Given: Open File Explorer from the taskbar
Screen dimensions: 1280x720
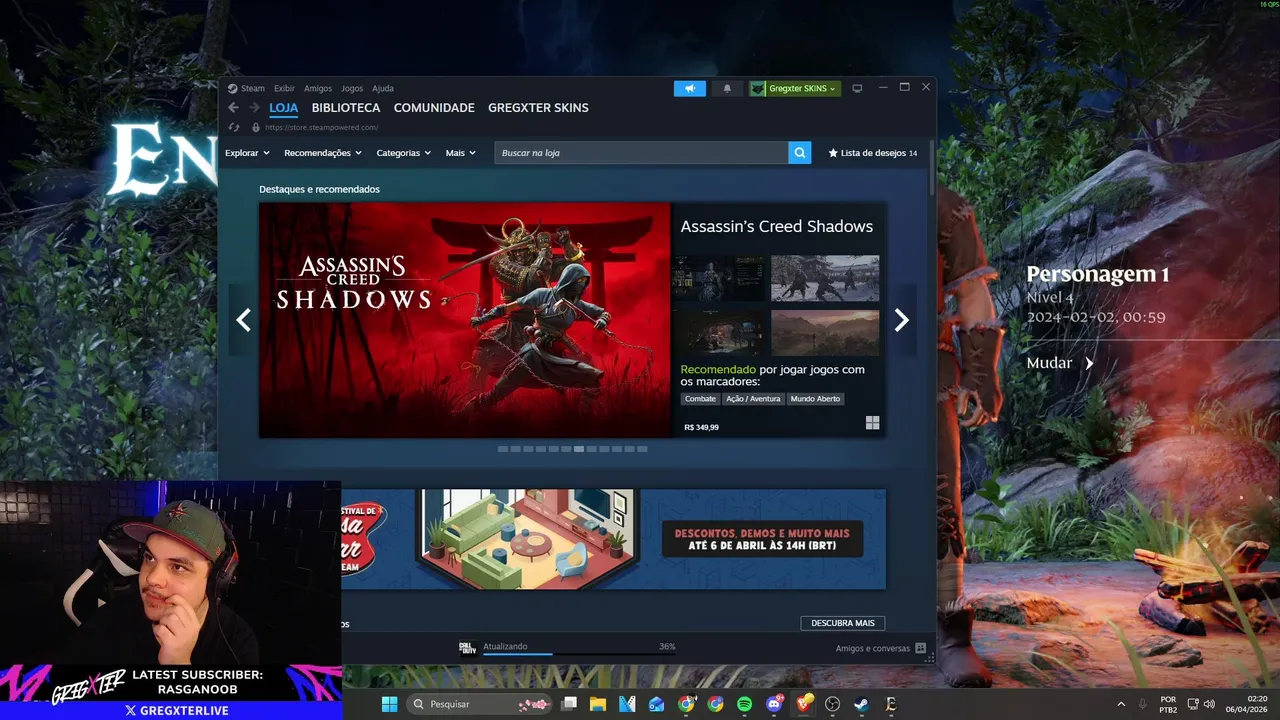Looking at the screenshot, I should 598,704.
